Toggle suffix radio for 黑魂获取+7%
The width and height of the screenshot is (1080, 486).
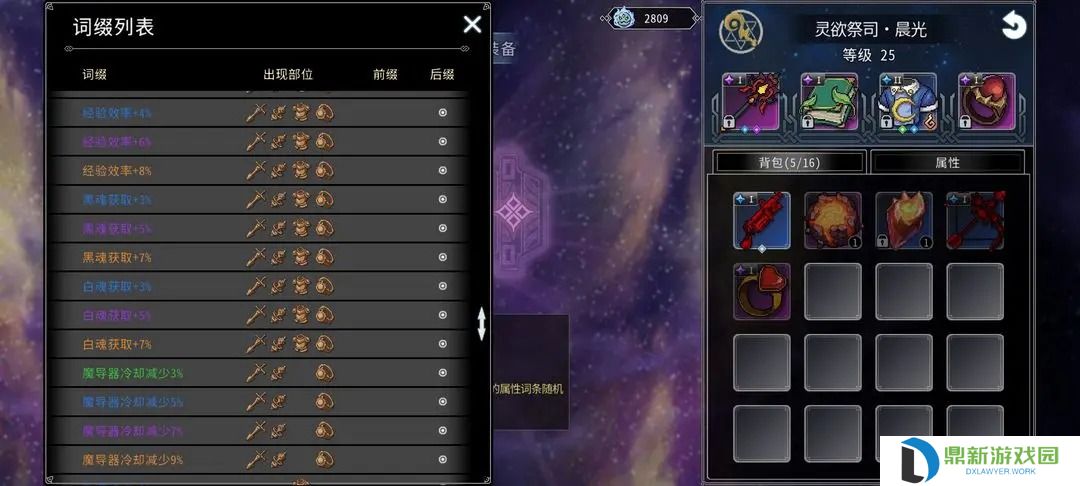pyautogui.click(x=443, y=257)
